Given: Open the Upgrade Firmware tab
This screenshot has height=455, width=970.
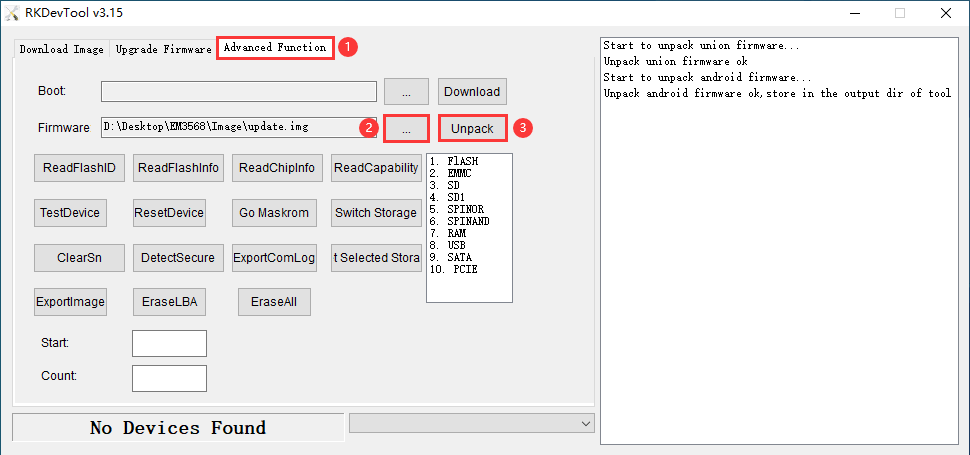Looking at the screenshot, I should (163, 48).
